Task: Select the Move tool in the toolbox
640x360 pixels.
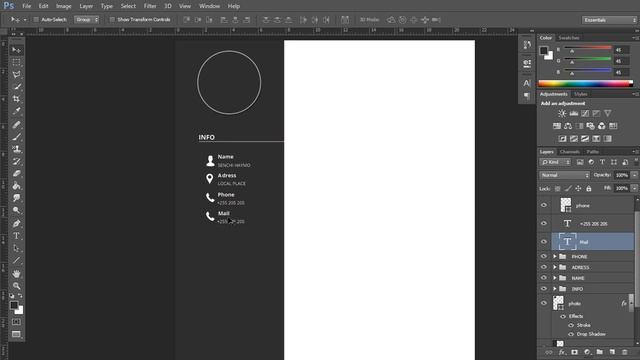Action: pyautogui.click(x=16, y=50)
